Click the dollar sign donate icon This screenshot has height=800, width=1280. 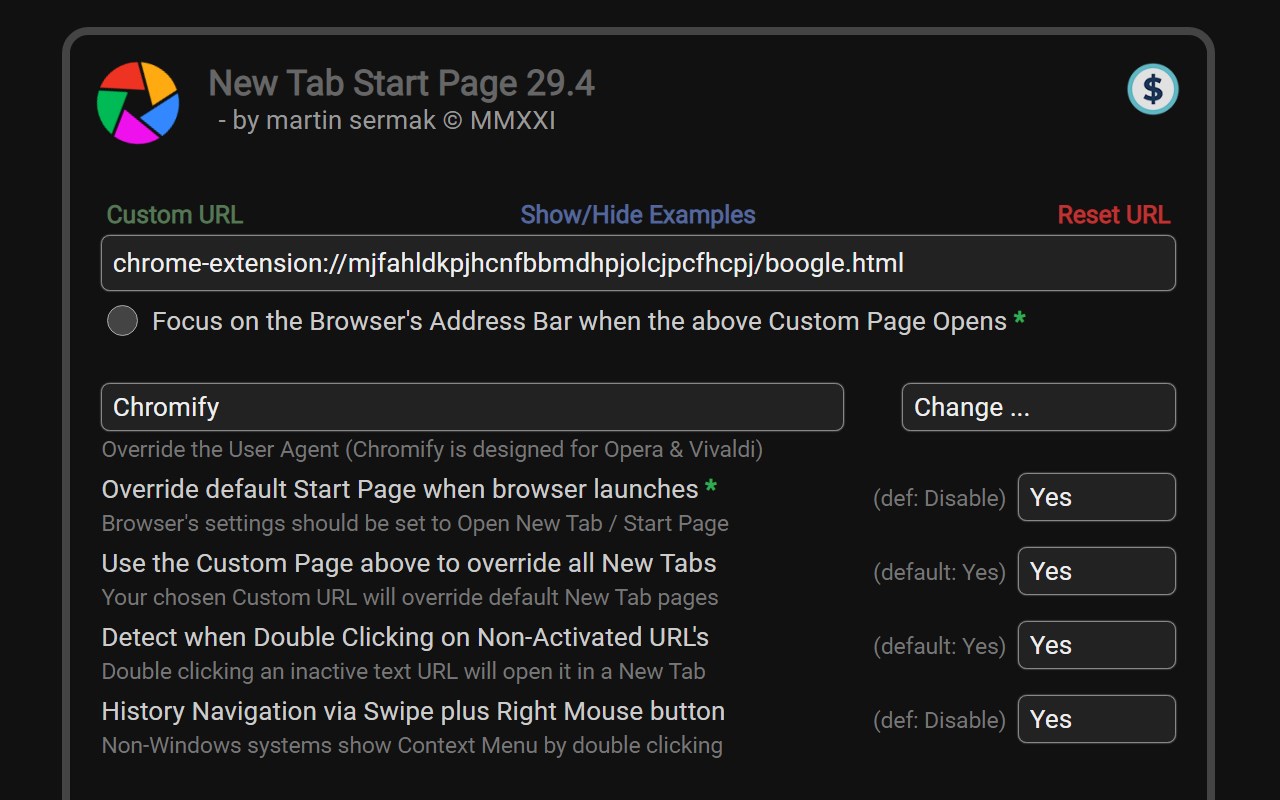pos(1153,90)
